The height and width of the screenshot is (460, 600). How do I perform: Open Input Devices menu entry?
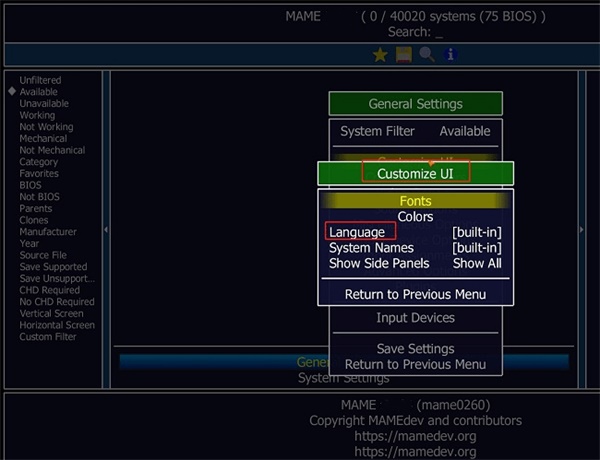415,318
